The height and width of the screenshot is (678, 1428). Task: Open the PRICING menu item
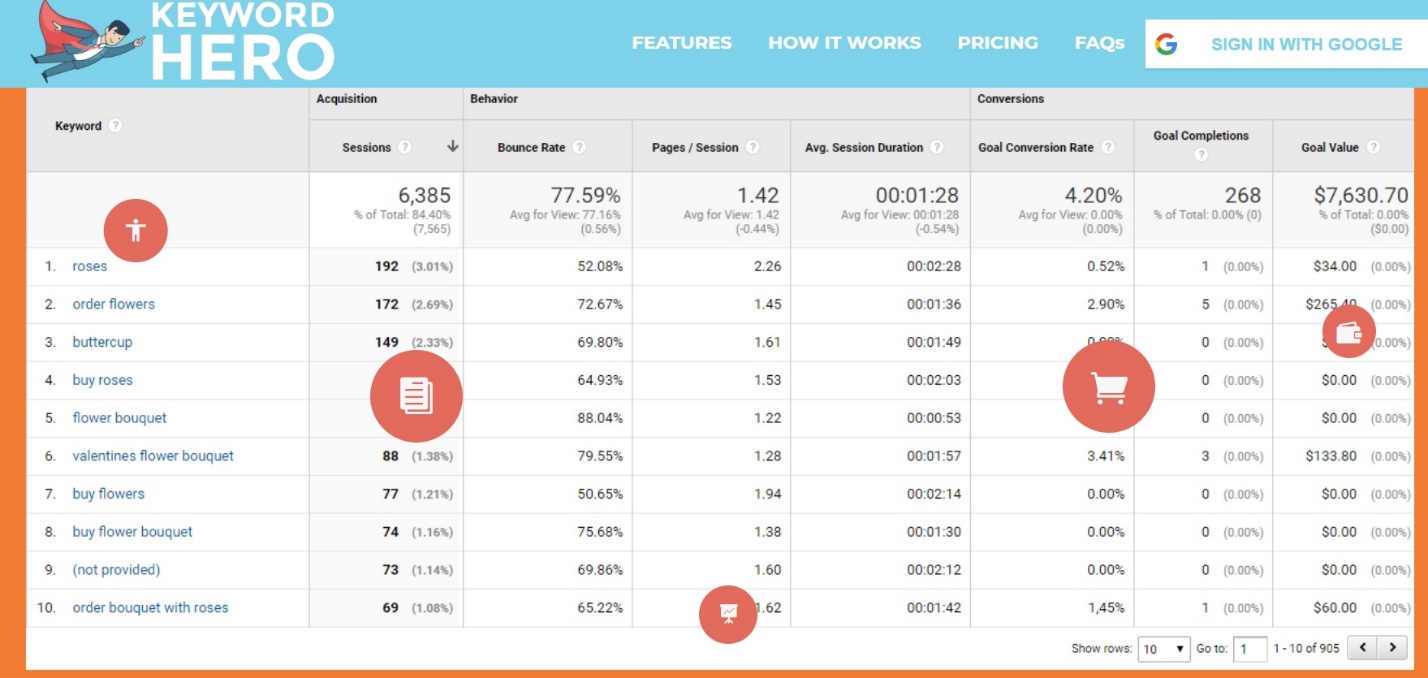click(x=998, y=43)
